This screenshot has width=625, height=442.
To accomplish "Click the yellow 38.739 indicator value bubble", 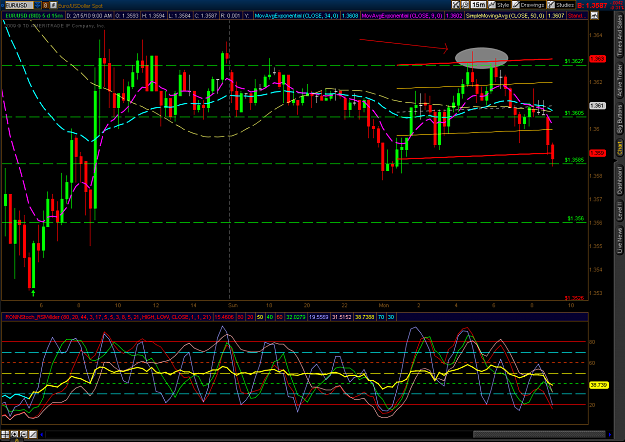I will [x=599, y=385].
